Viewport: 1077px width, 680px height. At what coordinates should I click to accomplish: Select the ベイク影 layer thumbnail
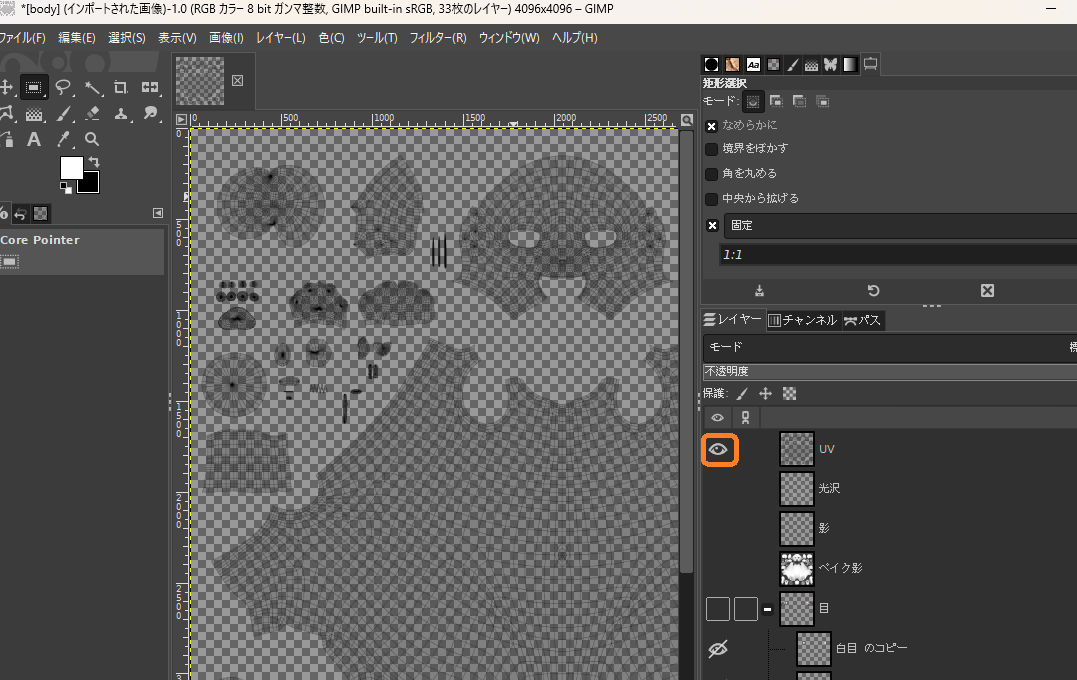(797, 569)
